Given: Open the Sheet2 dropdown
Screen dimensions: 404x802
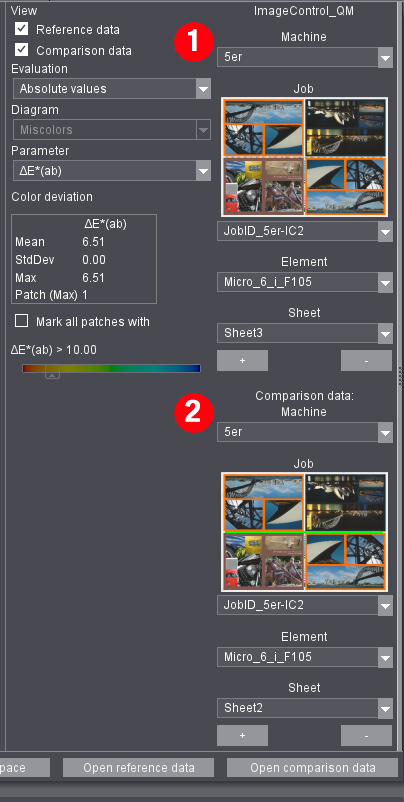Looking at the screenshot, I should (305, 708).
